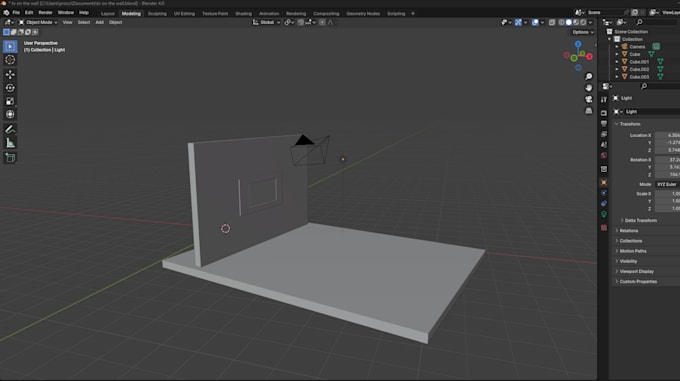Open the World properties tab
The width and height of the screenshot is (680, 381).
tap(604, 155)
